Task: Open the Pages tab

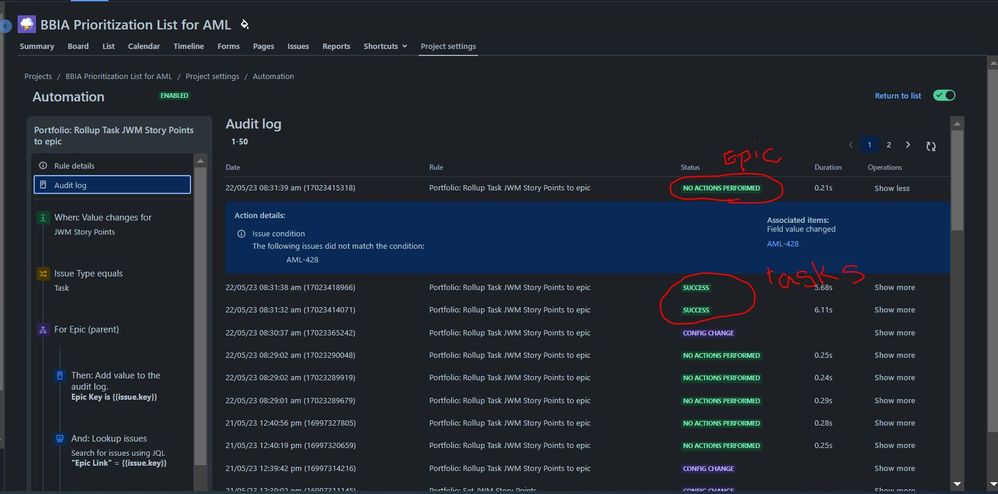Action: [x=264, y=46]
